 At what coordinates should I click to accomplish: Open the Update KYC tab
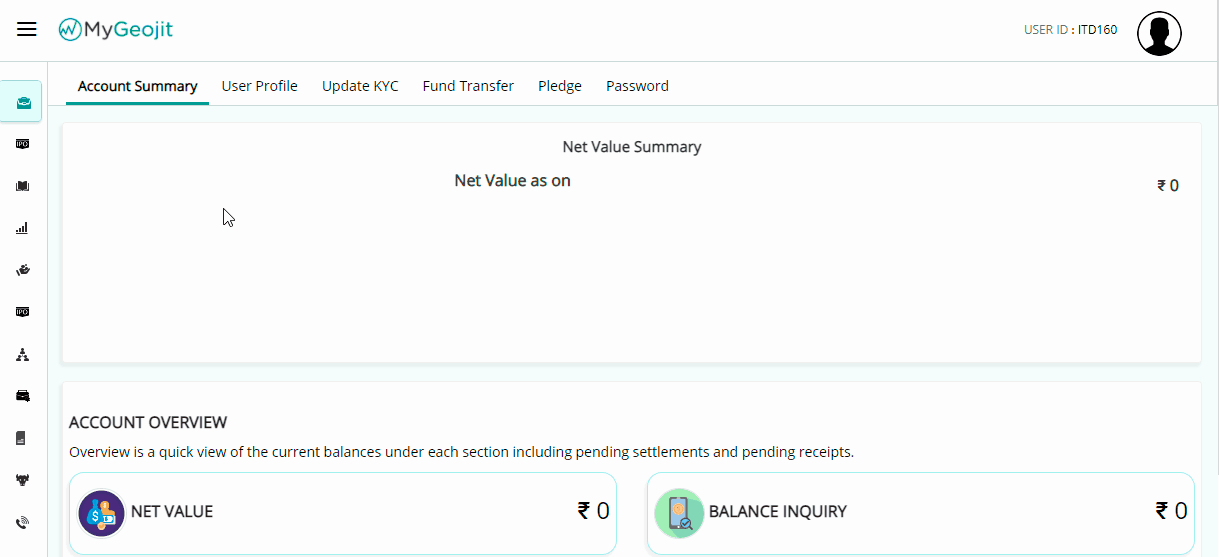pyautogui.click(x=360, y=86)
